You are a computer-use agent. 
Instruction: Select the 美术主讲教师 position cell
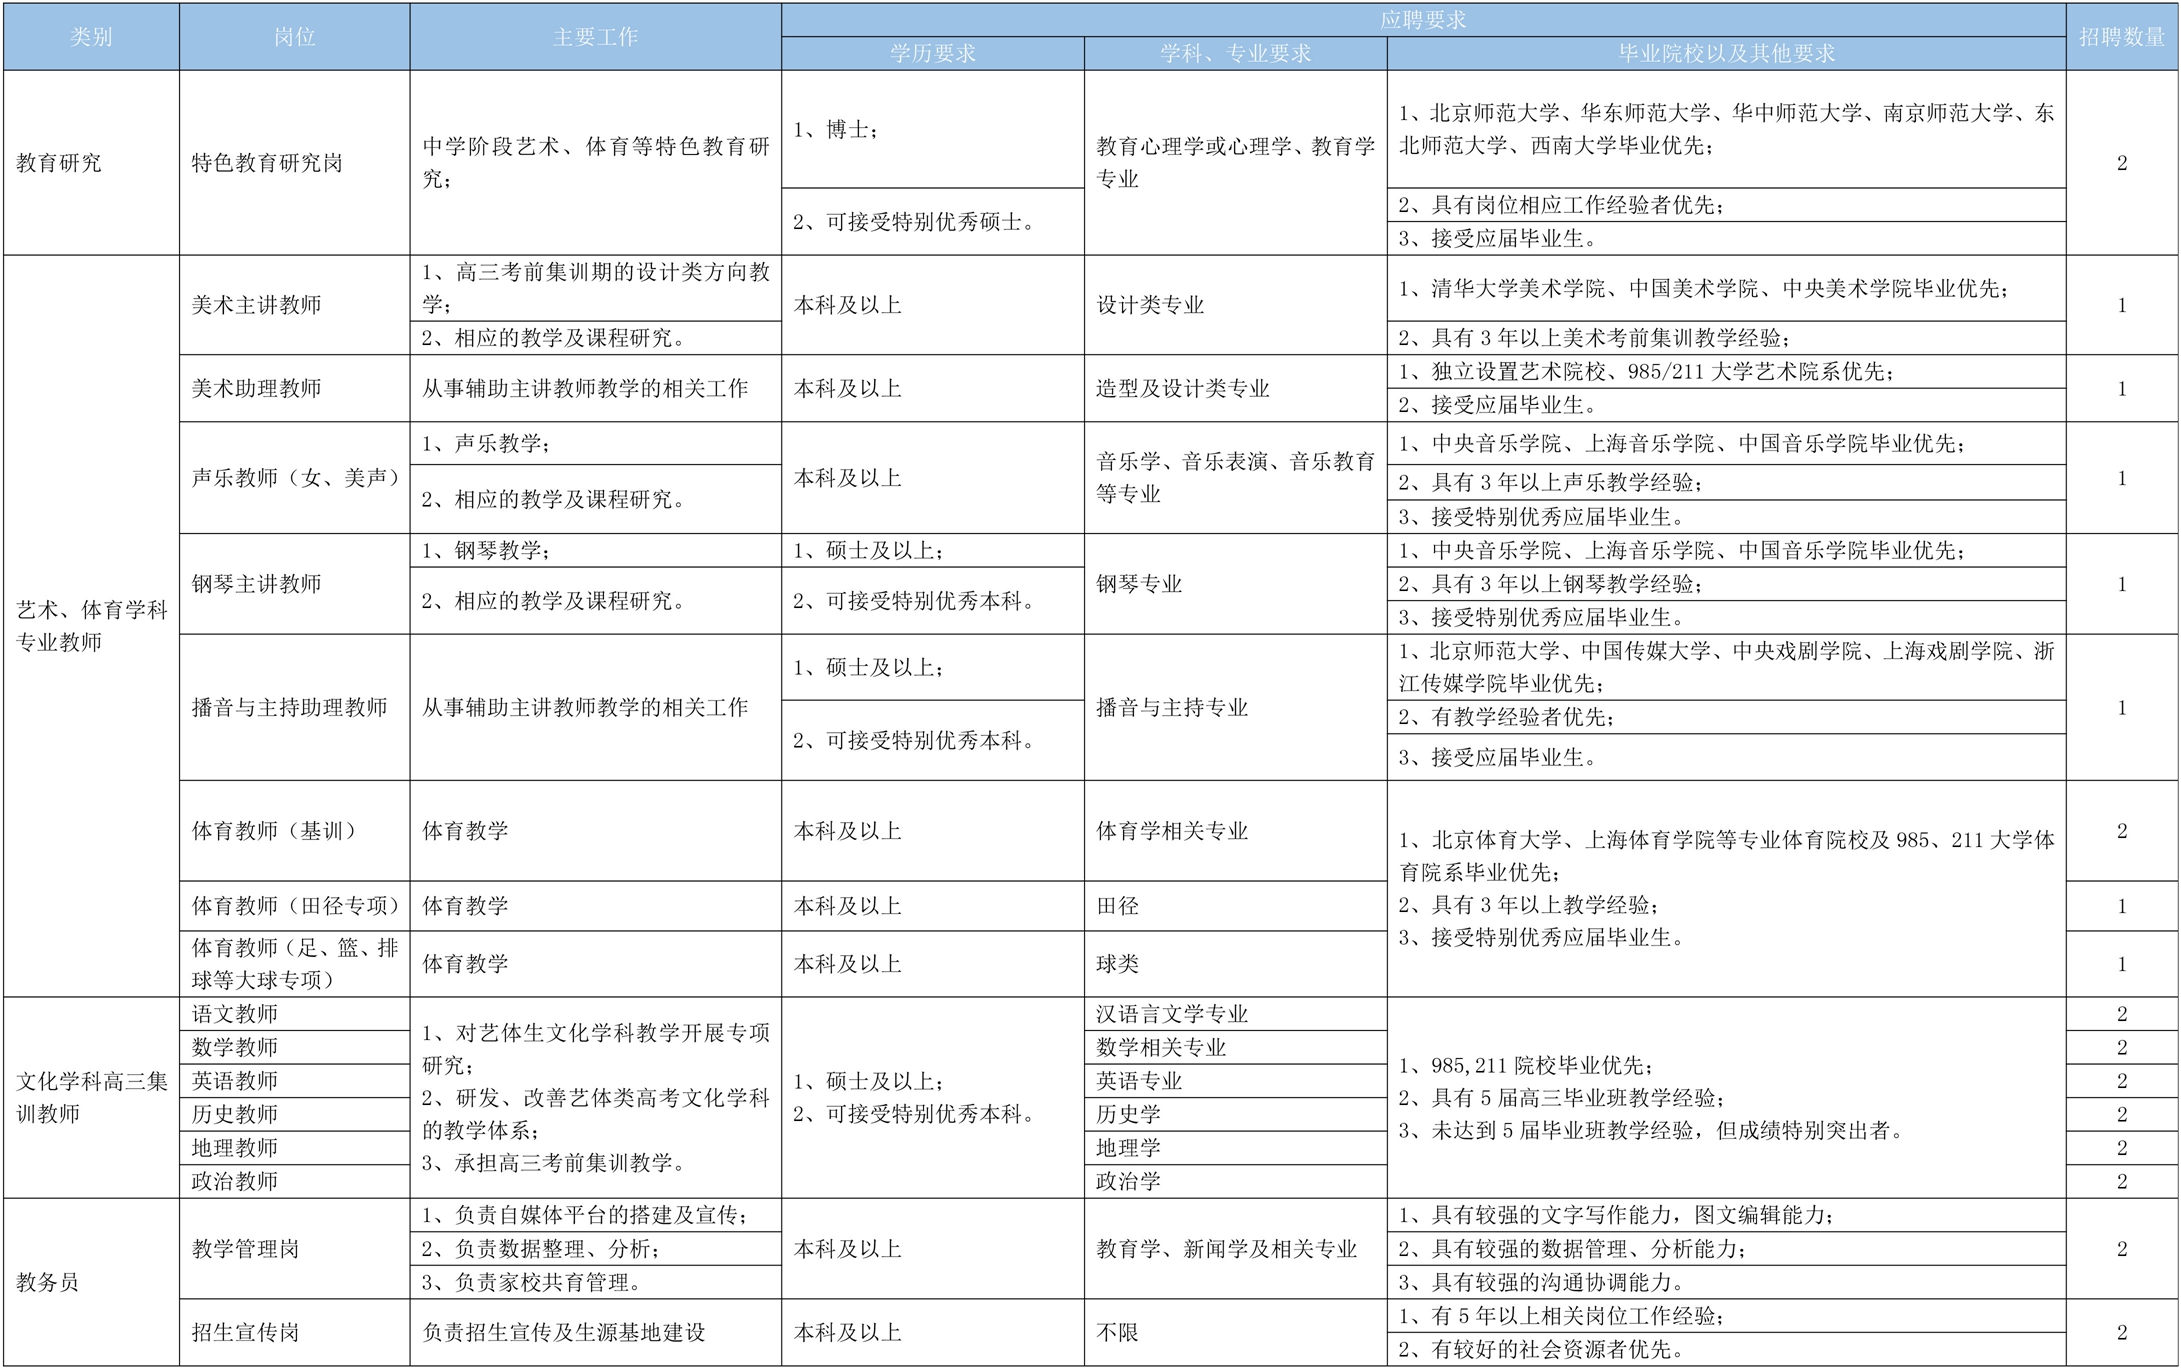coord(257,305)
